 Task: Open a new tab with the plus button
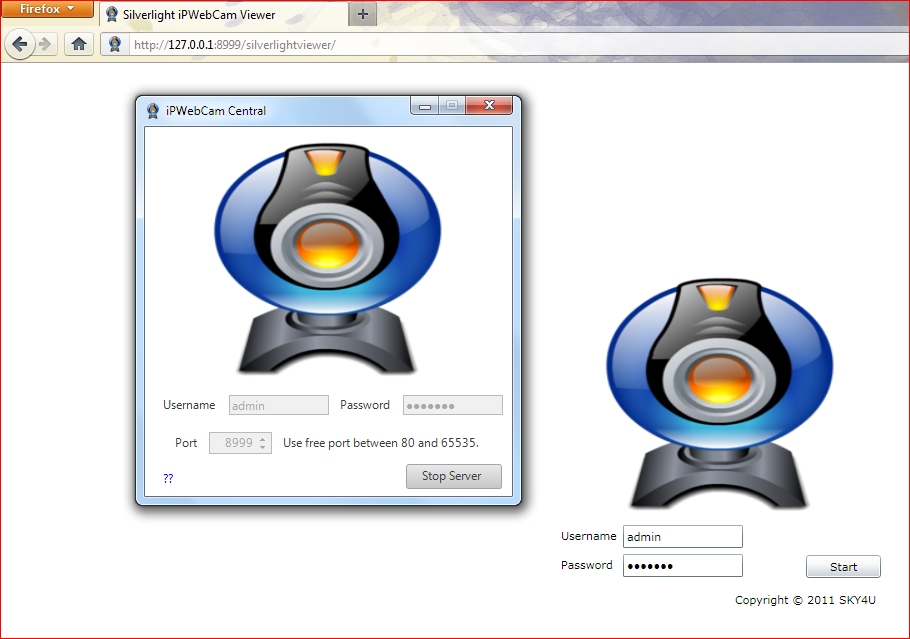pos(363,14)
